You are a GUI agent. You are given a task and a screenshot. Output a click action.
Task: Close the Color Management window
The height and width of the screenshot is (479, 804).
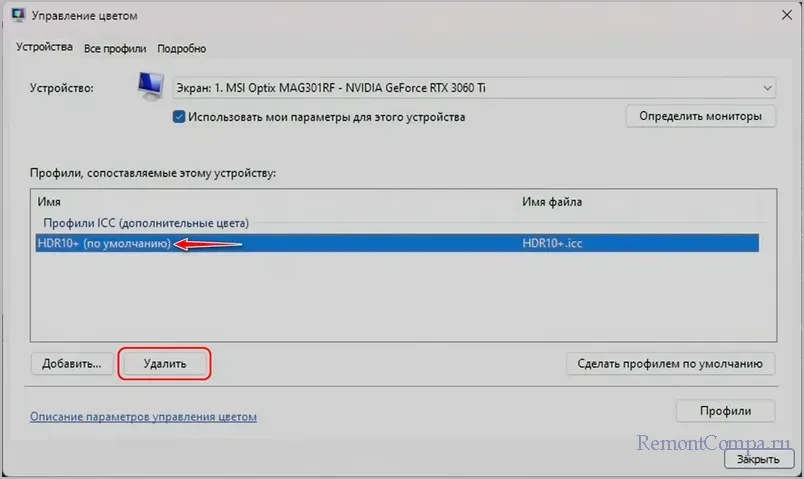(787, 15)
